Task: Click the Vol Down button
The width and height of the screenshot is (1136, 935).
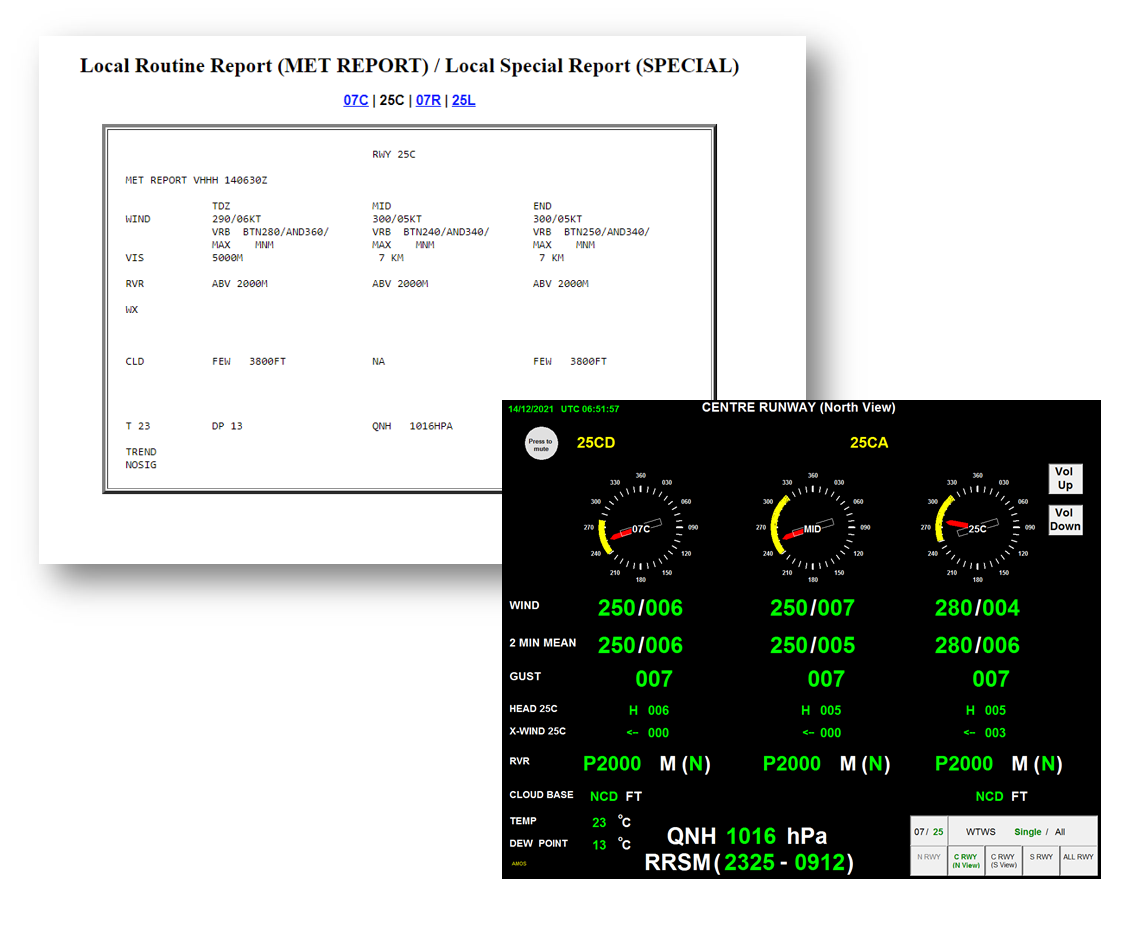Action: [1065, 520]
